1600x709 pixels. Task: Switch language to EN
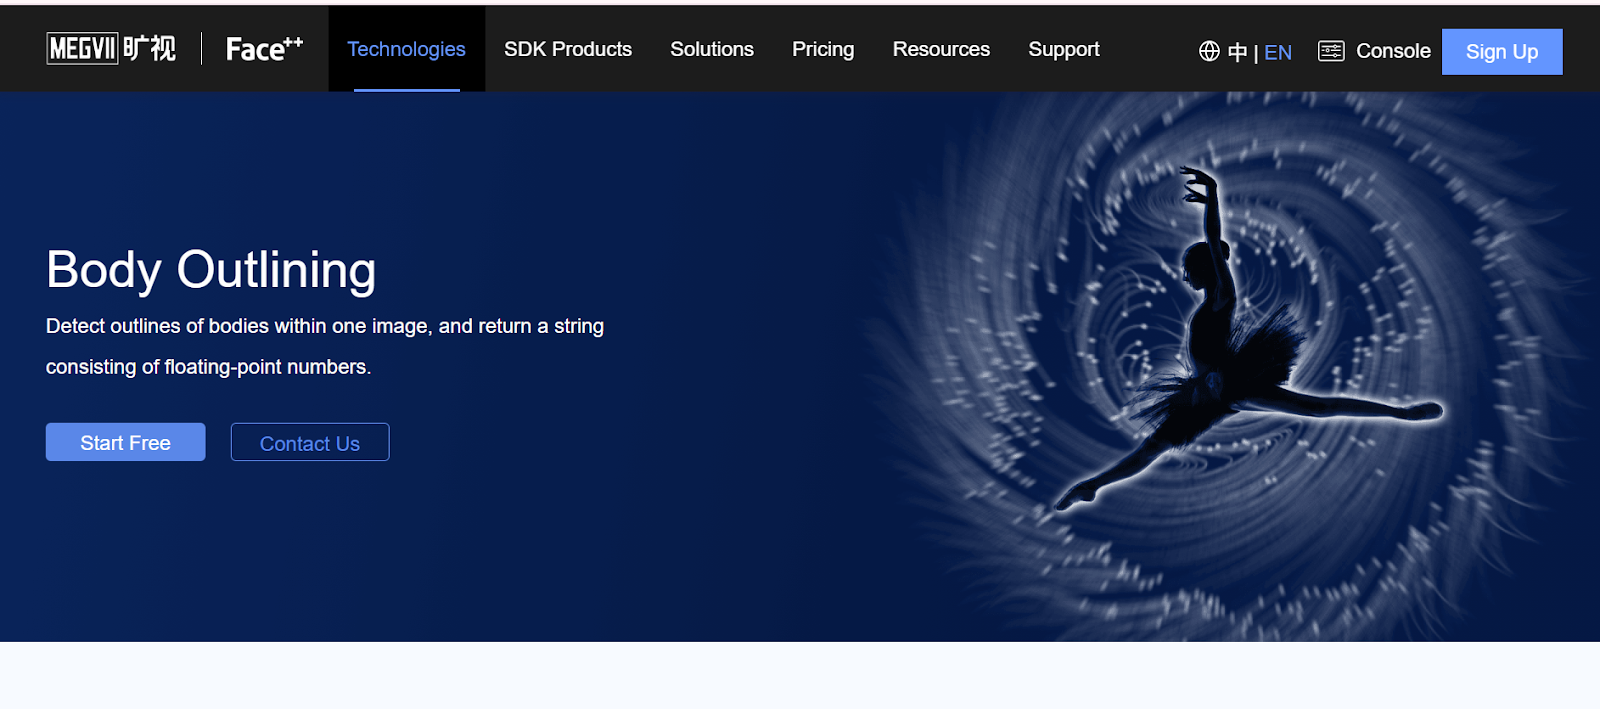pos(1278,52)
